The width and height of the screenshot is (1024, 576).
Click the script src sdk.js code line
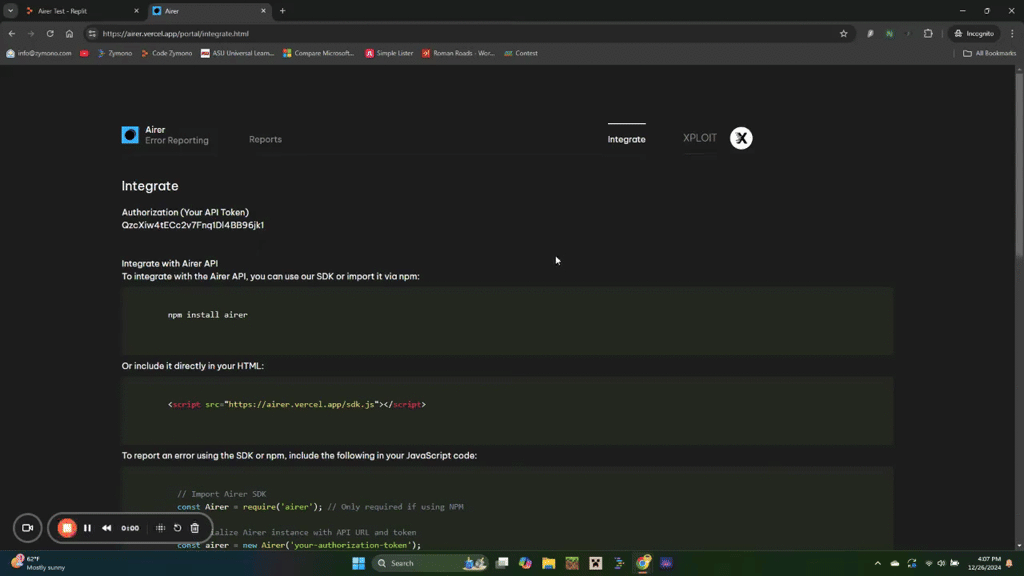pyautogui.click(x=296, y=404)
